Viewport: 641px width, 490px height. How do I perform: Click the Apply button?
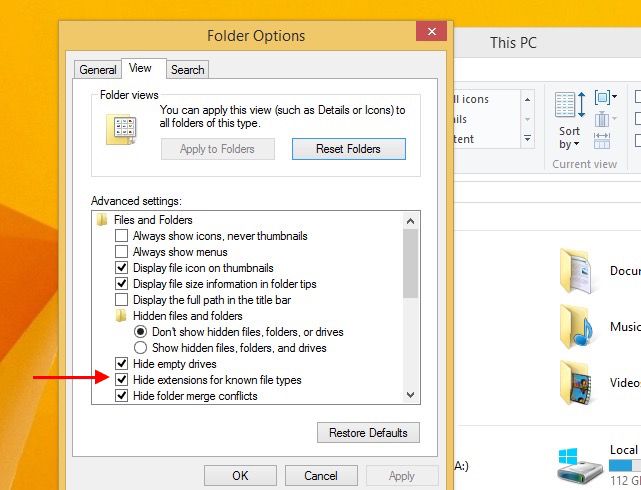[x=402, y=476]
